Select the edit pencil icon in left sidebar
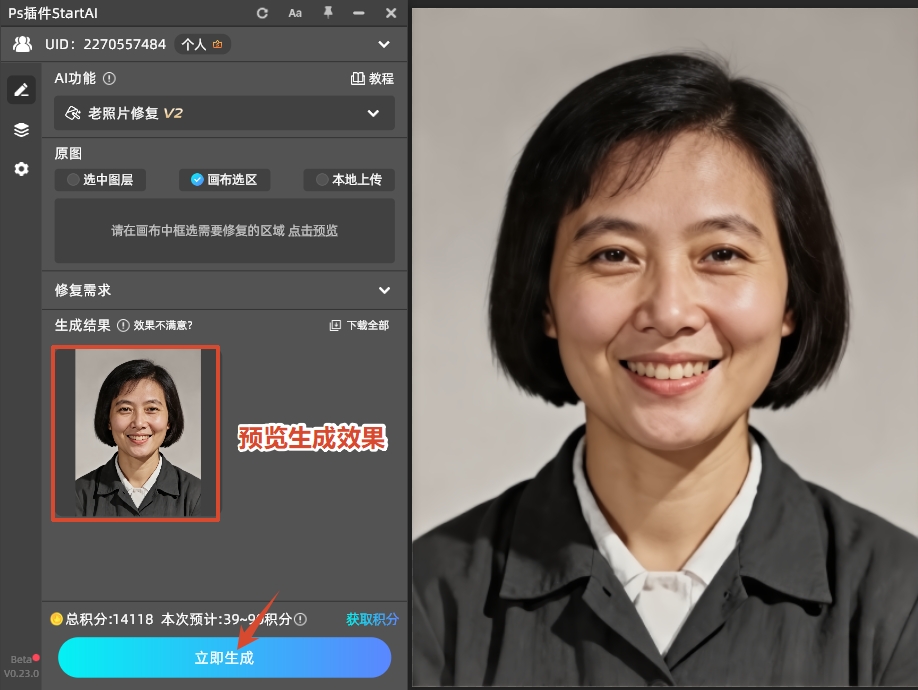 tap(21, 89)
